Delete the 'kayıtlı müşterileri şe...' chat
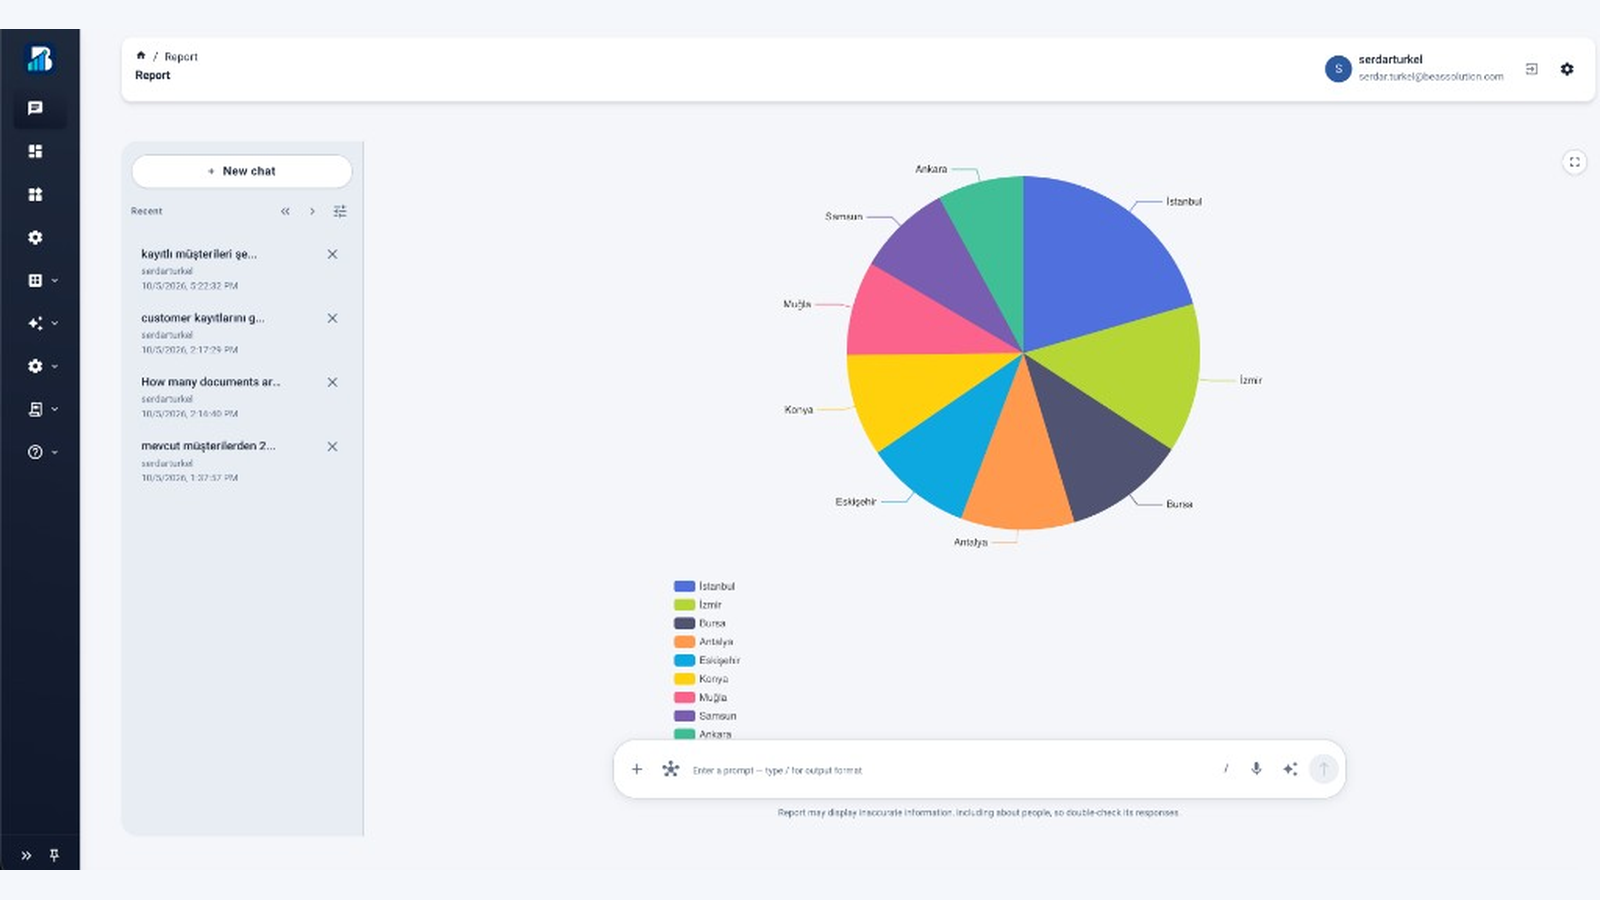The image size is (1600, 900). pyautogui.click(x=332, y=254)
